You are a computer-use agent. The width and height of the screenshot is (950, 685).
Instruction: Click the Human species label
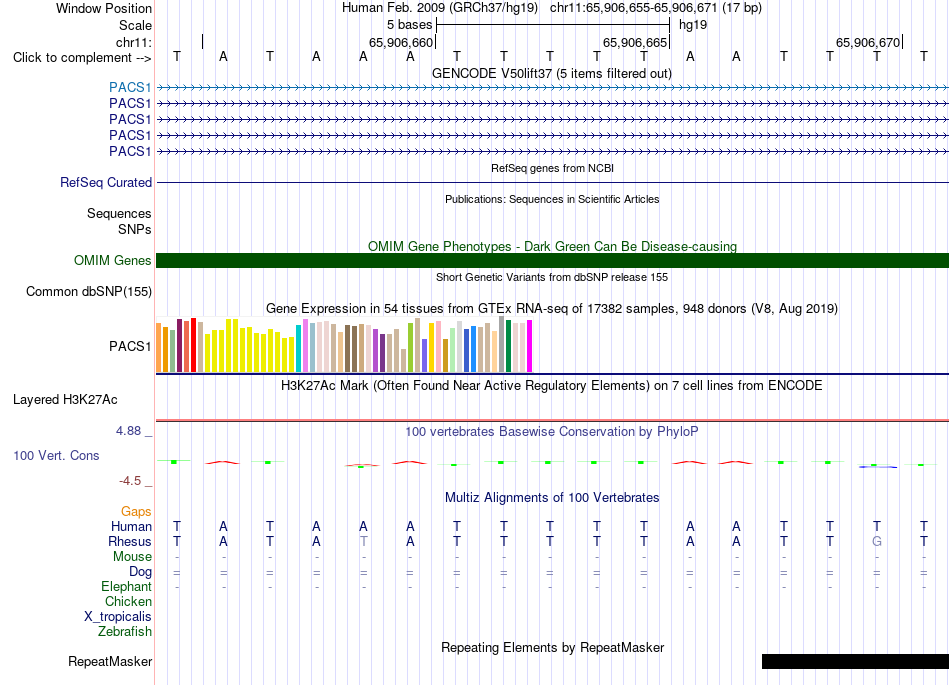click(x=131, y=526)
